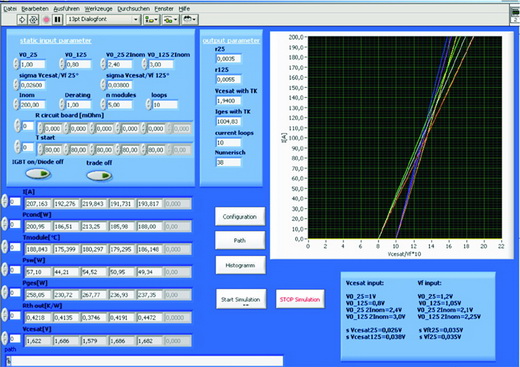
Task: Open the Datei menu
Action: click(10, 9)
